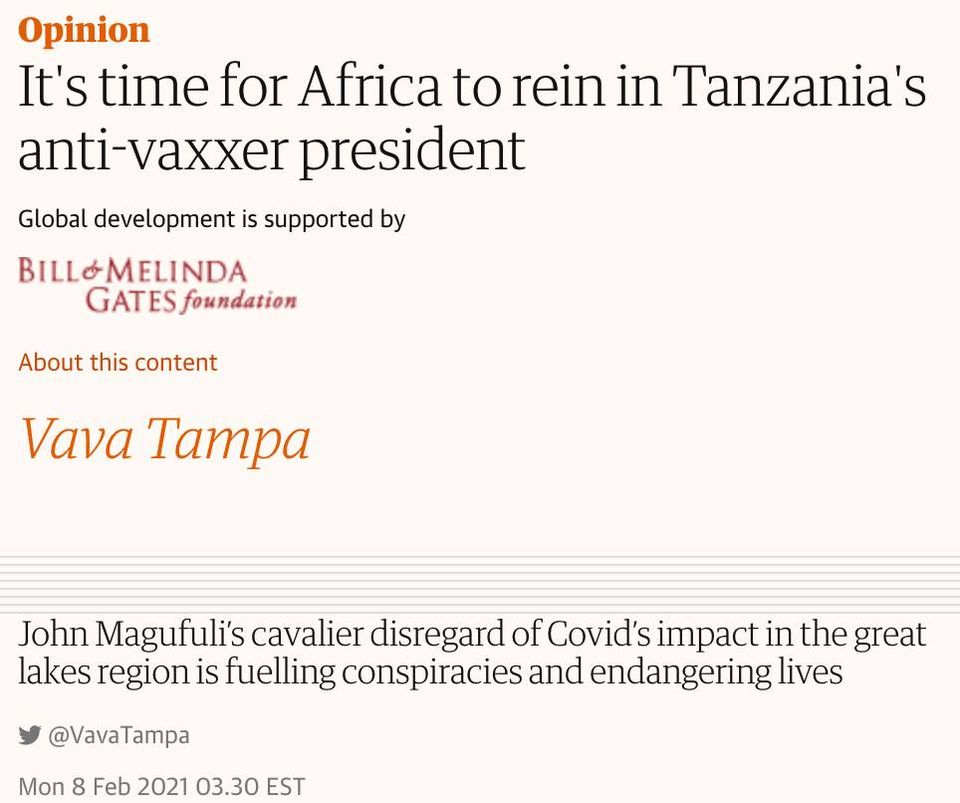Click the Global development sponsor text
960x803 pixels.
[x=127, y=218]
